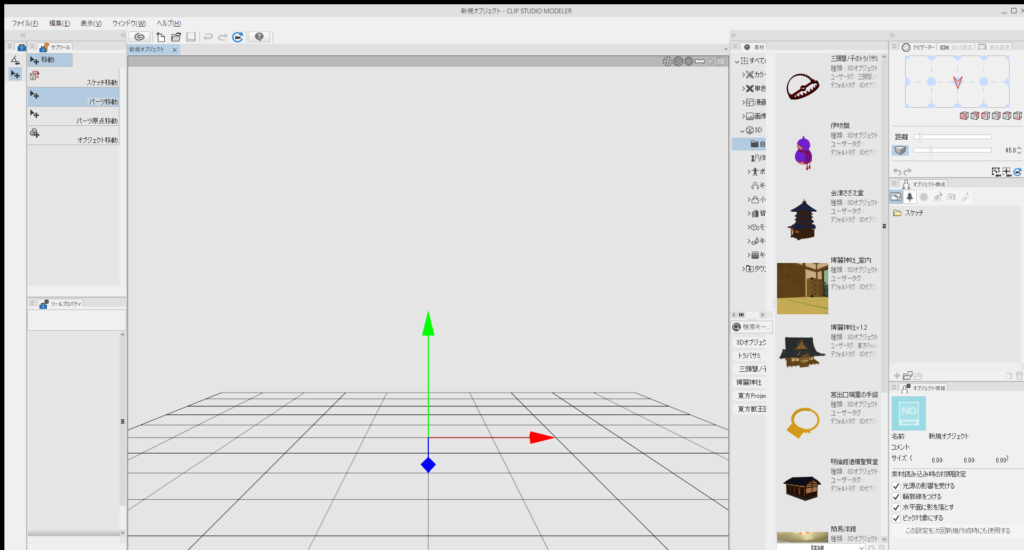Select the 東方Project tag button

753,395
